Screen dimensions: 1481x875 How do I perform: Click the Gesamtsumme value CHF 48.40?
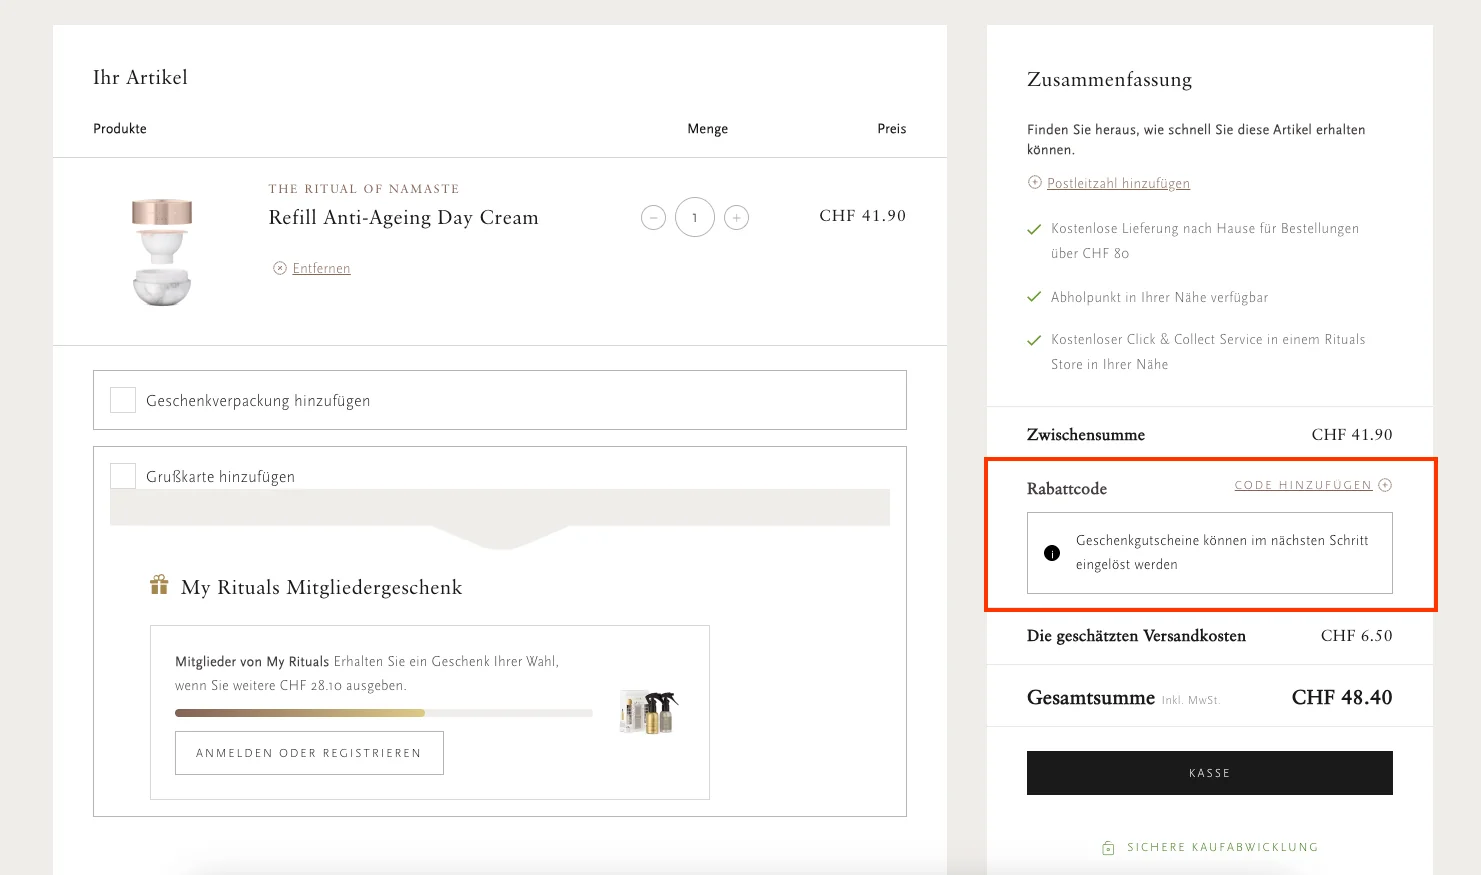click(1342, 697)
